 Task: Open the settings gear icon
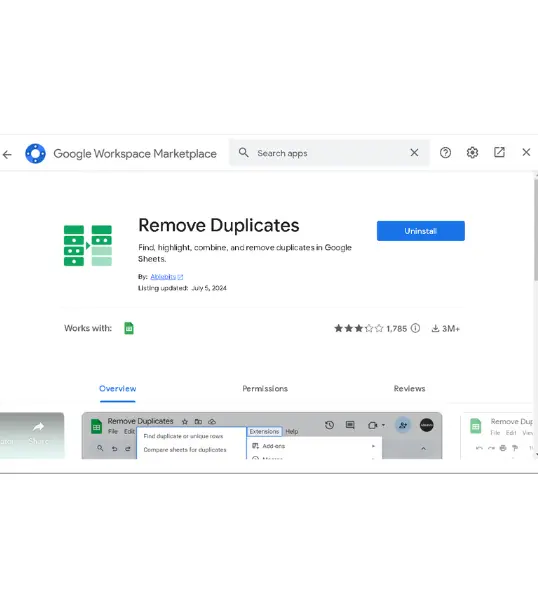[472, 153]
